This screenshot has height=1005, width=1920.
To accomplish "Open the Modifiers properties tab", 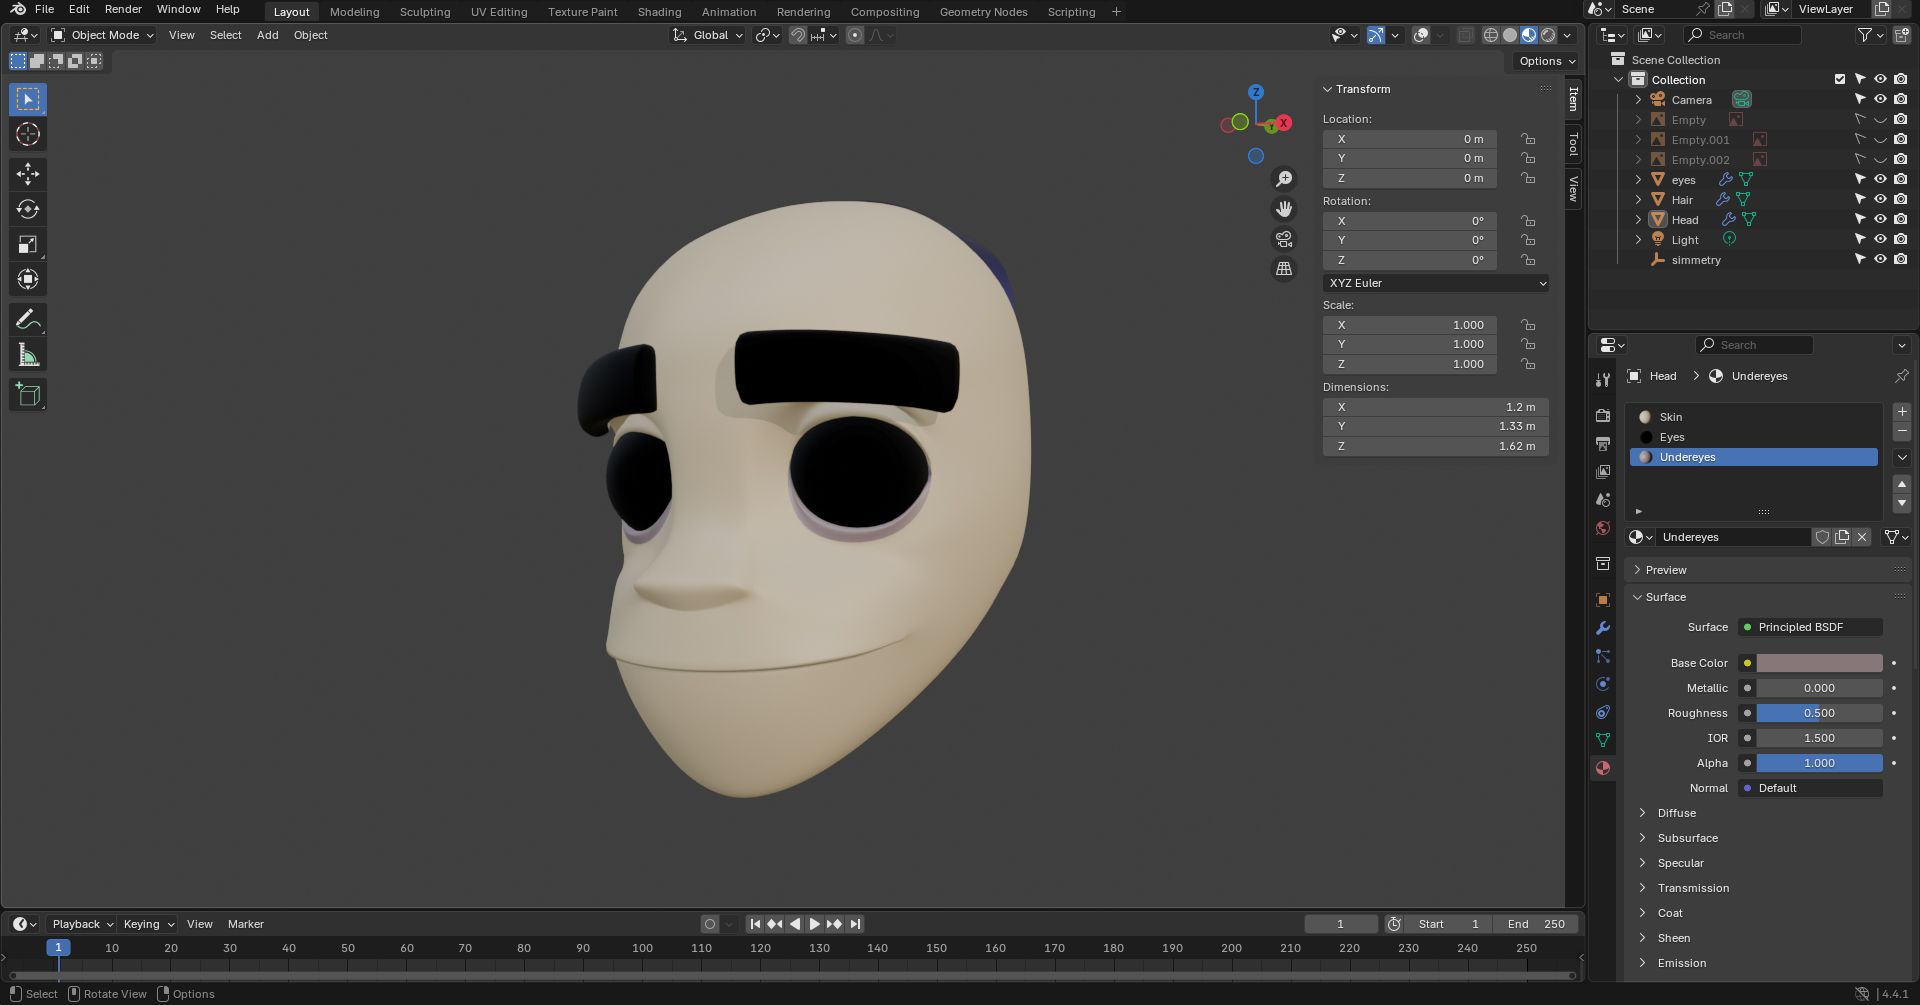I will (1603, 628).
